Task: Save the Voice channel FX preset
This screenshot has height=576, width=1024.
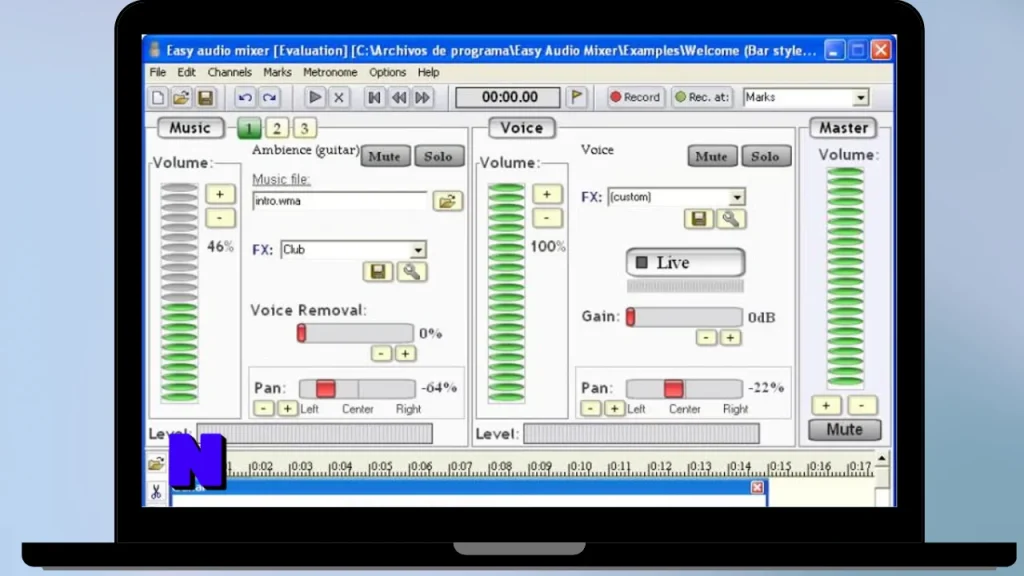Action: tap(699, 219)
